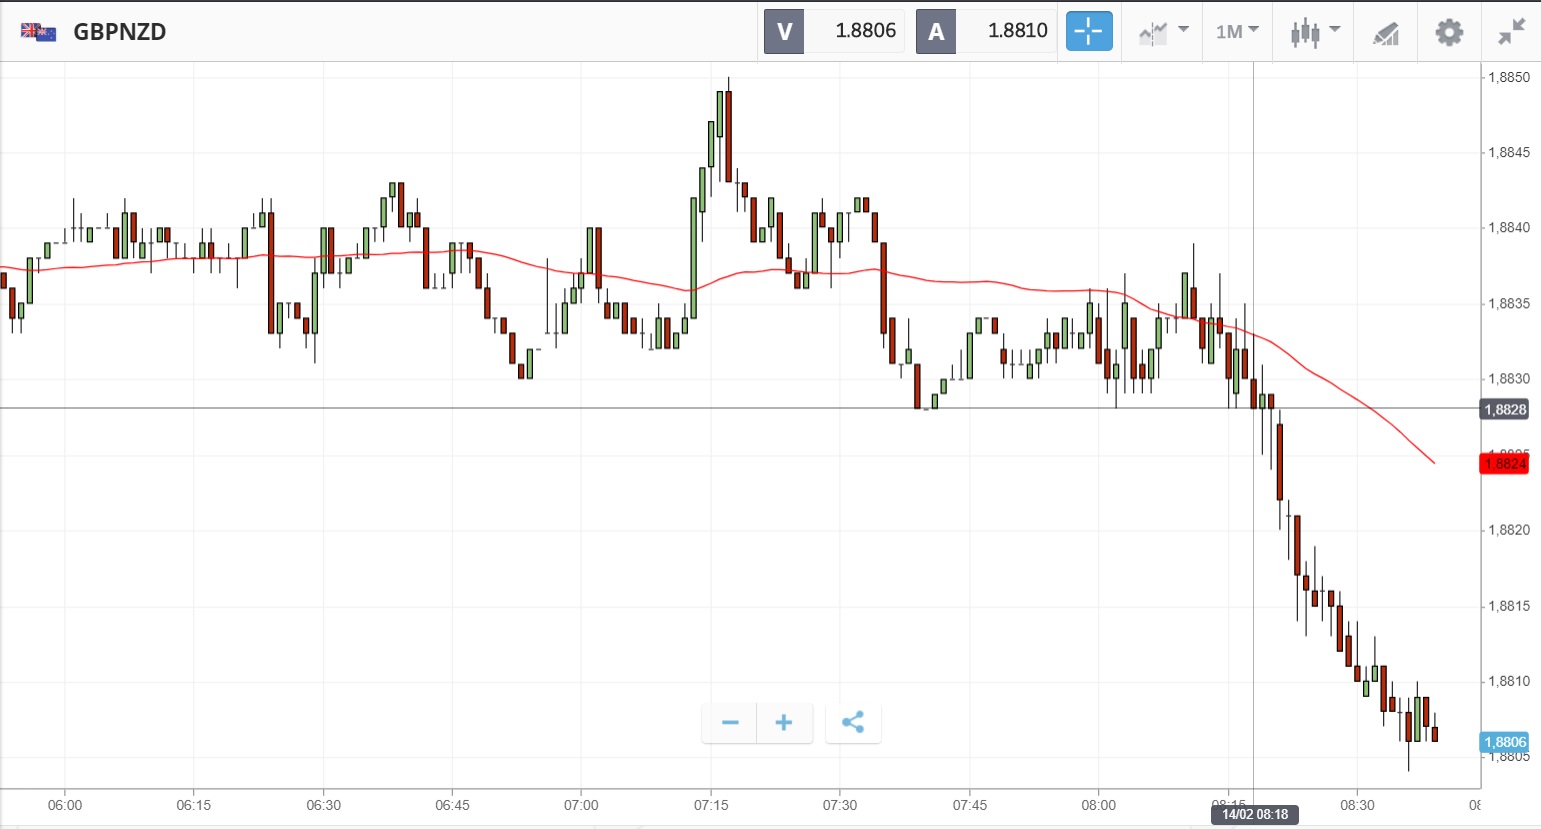Click the blue 1.8806 current price label
The image size is (1541, 829).
click(1504, 742)
